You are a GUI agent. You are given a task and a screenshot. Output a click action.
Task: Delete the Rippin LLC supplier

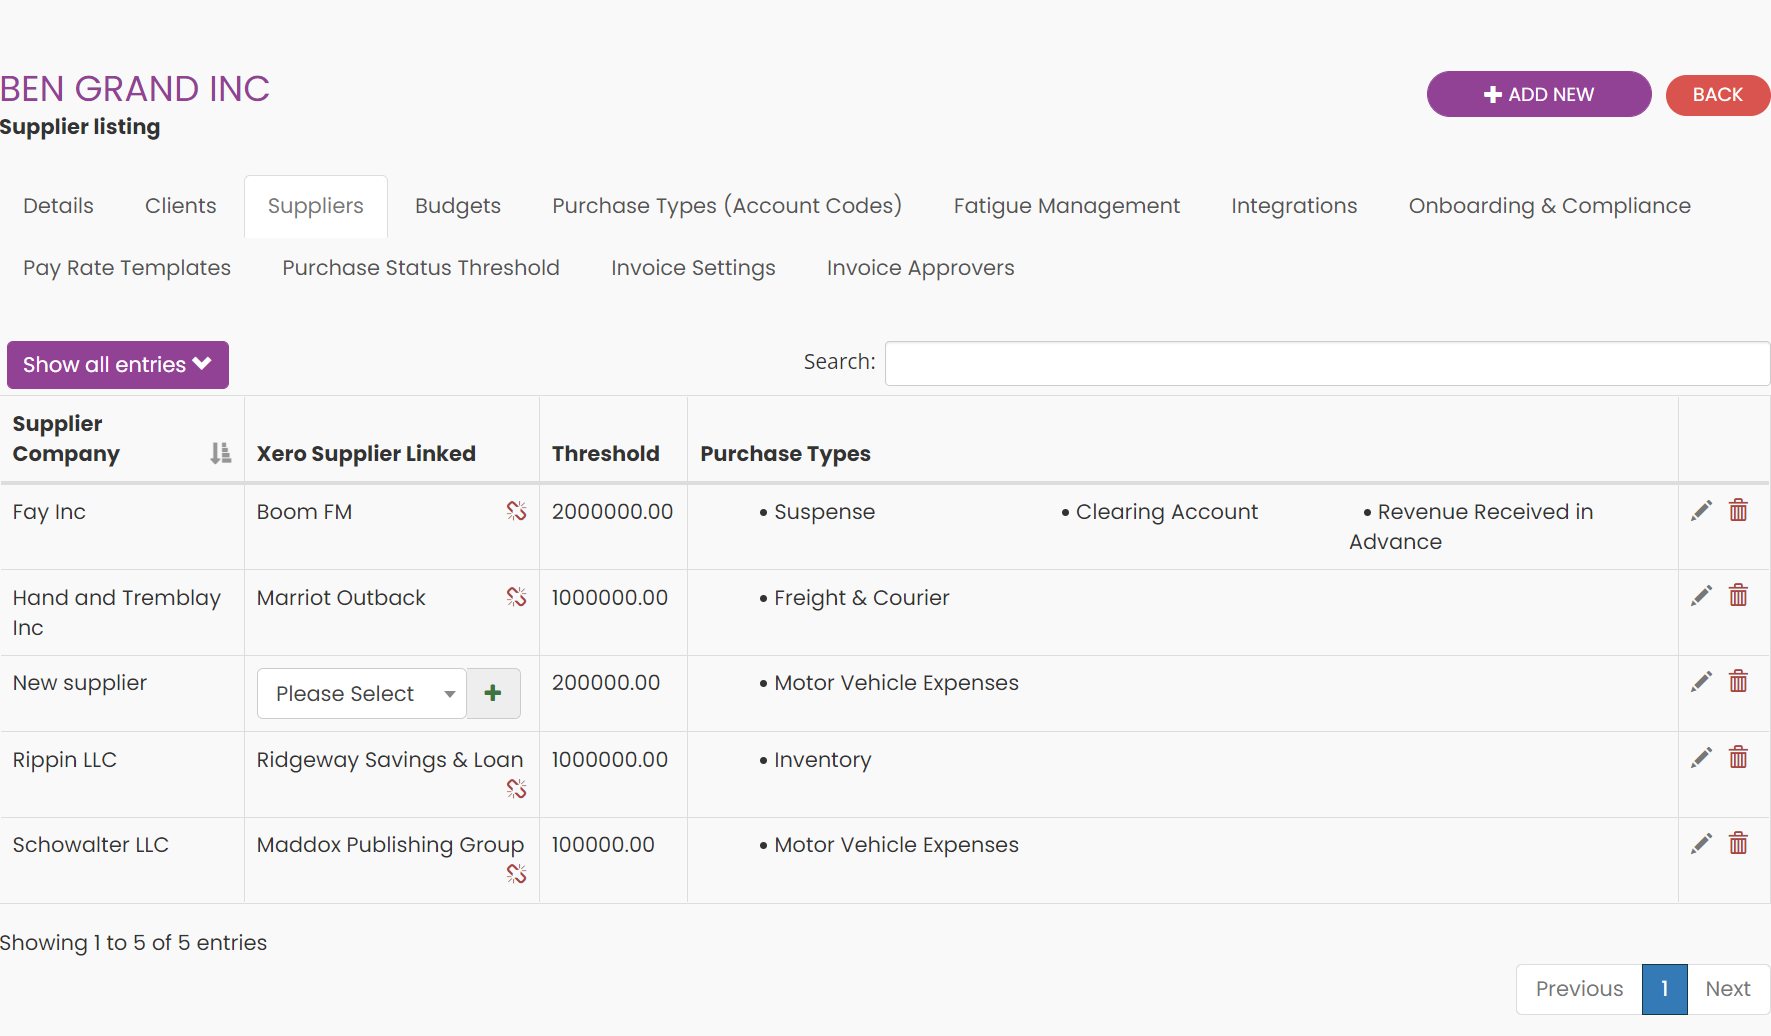(1738, 758)
